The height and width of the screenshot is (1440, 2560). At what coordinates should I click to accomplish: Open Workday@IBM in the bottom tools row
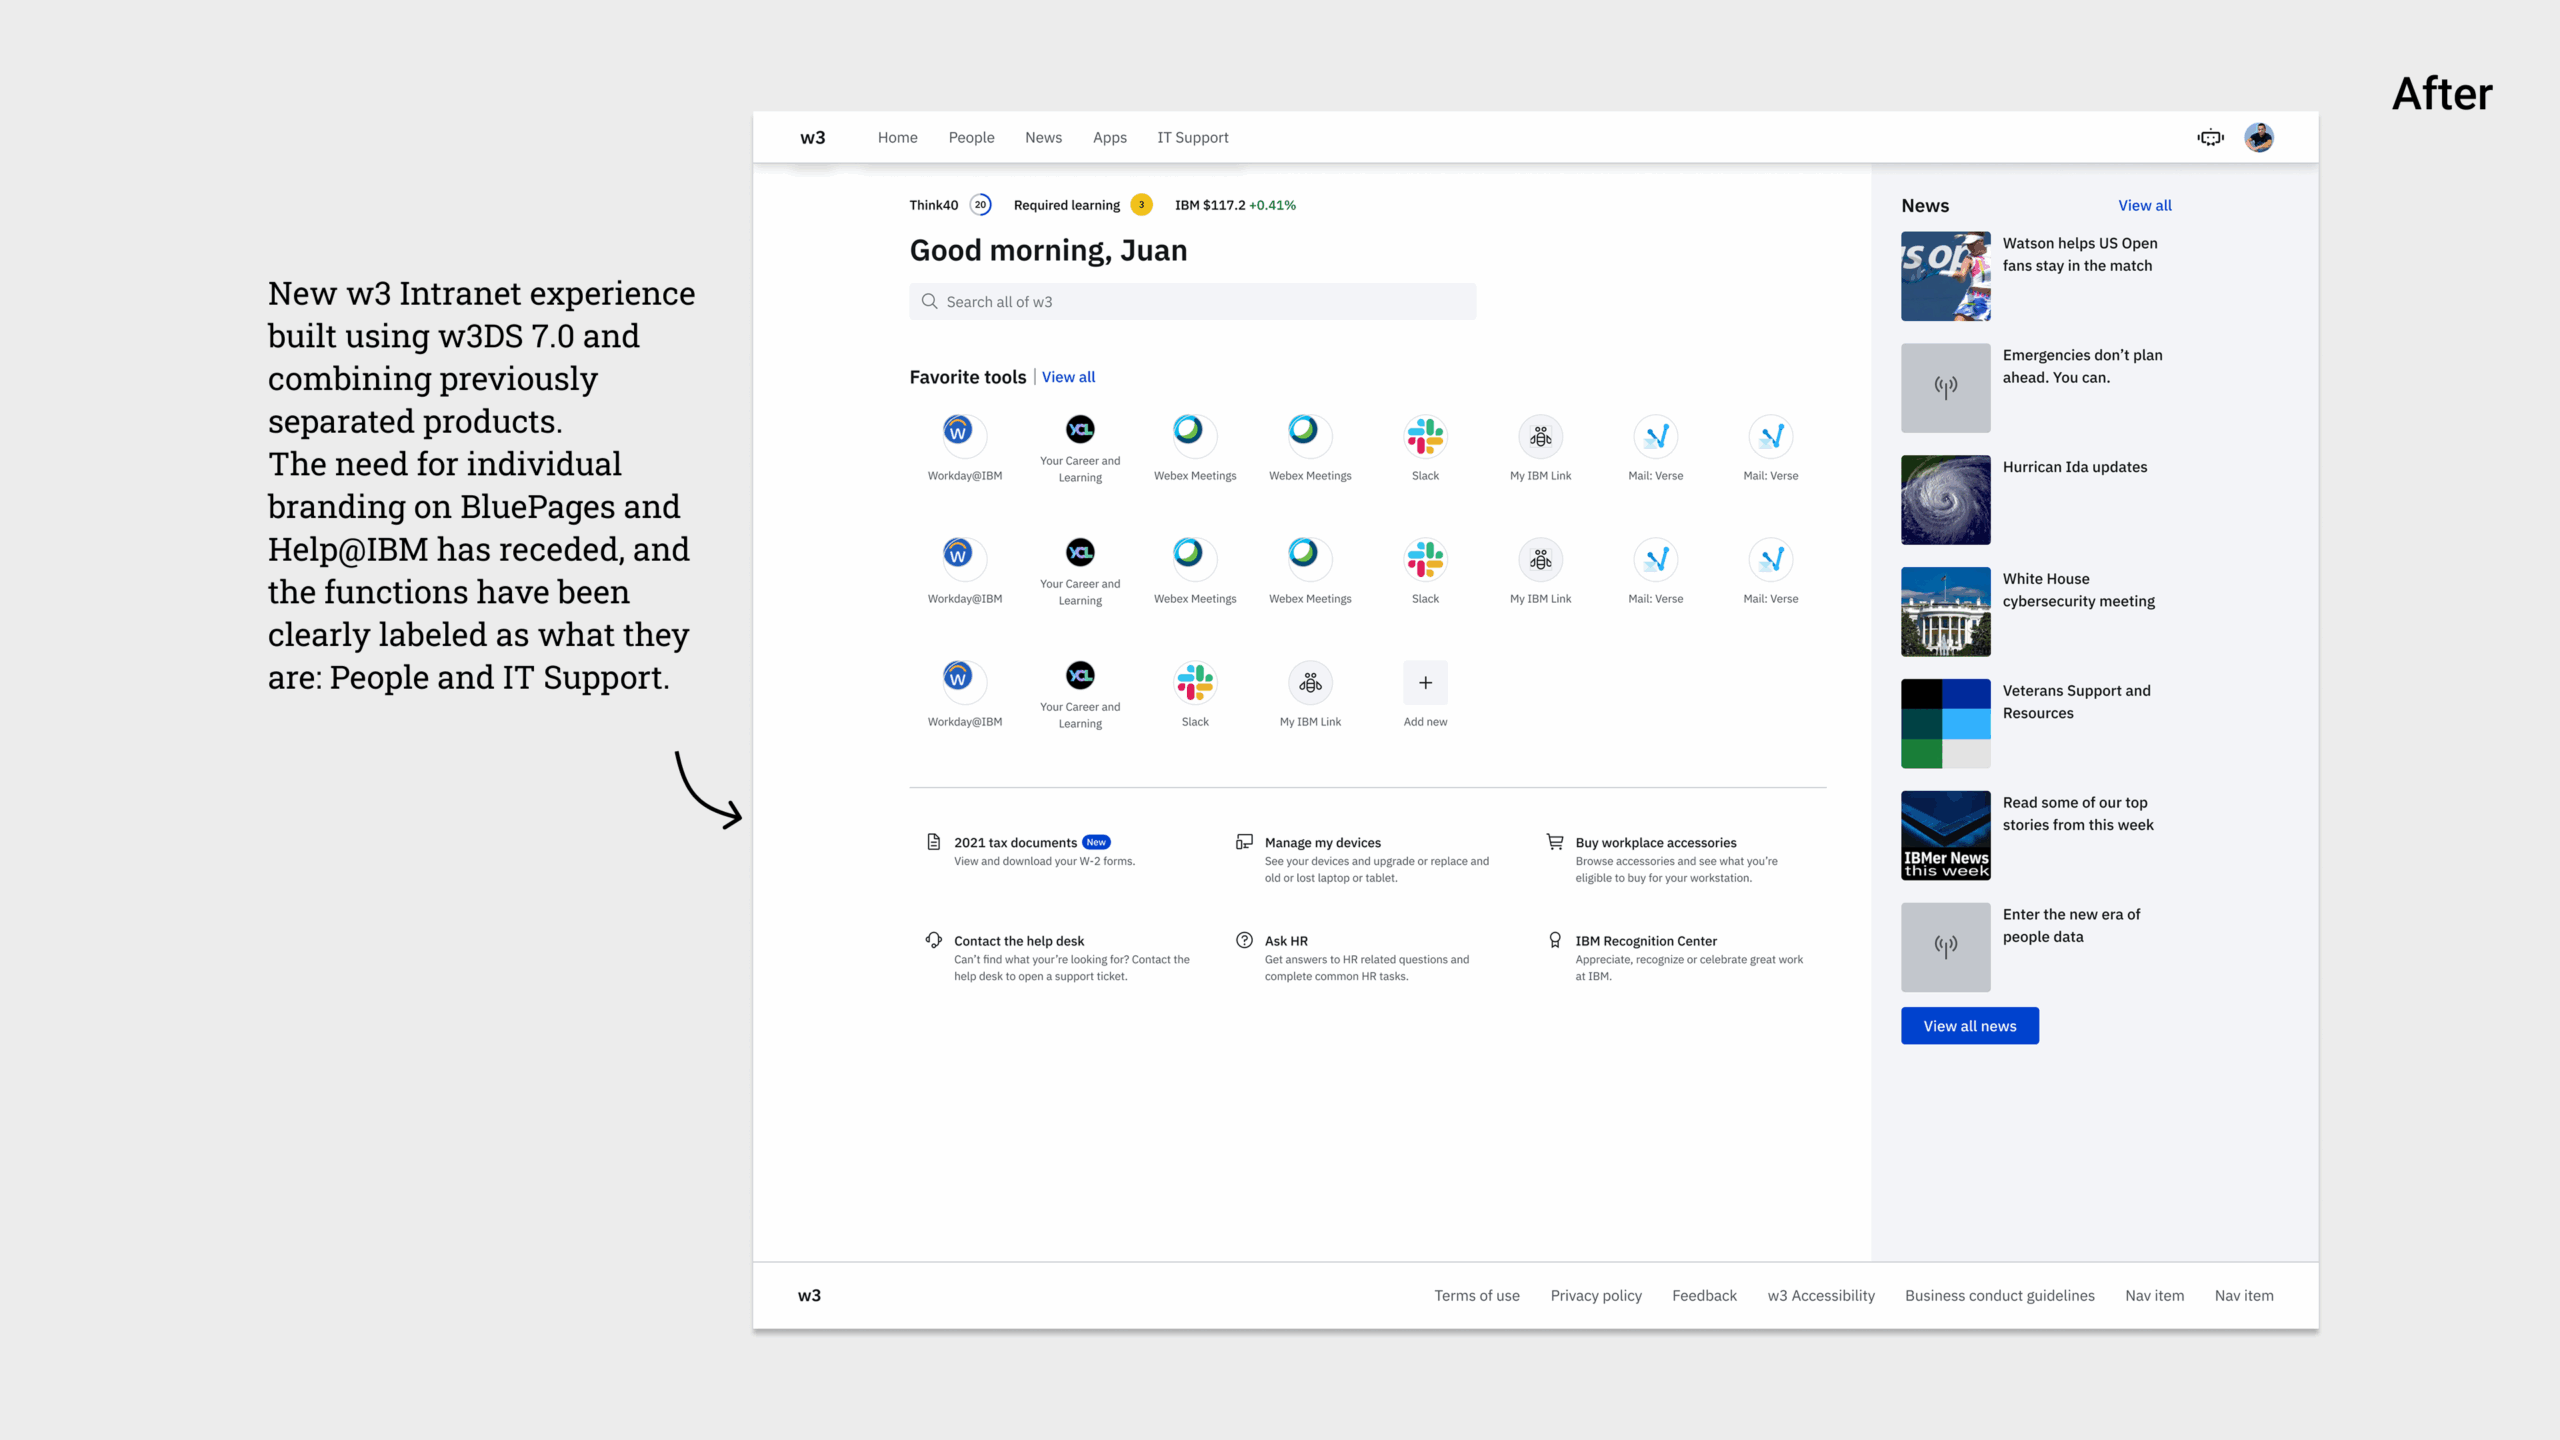click(x=964, y=682)
